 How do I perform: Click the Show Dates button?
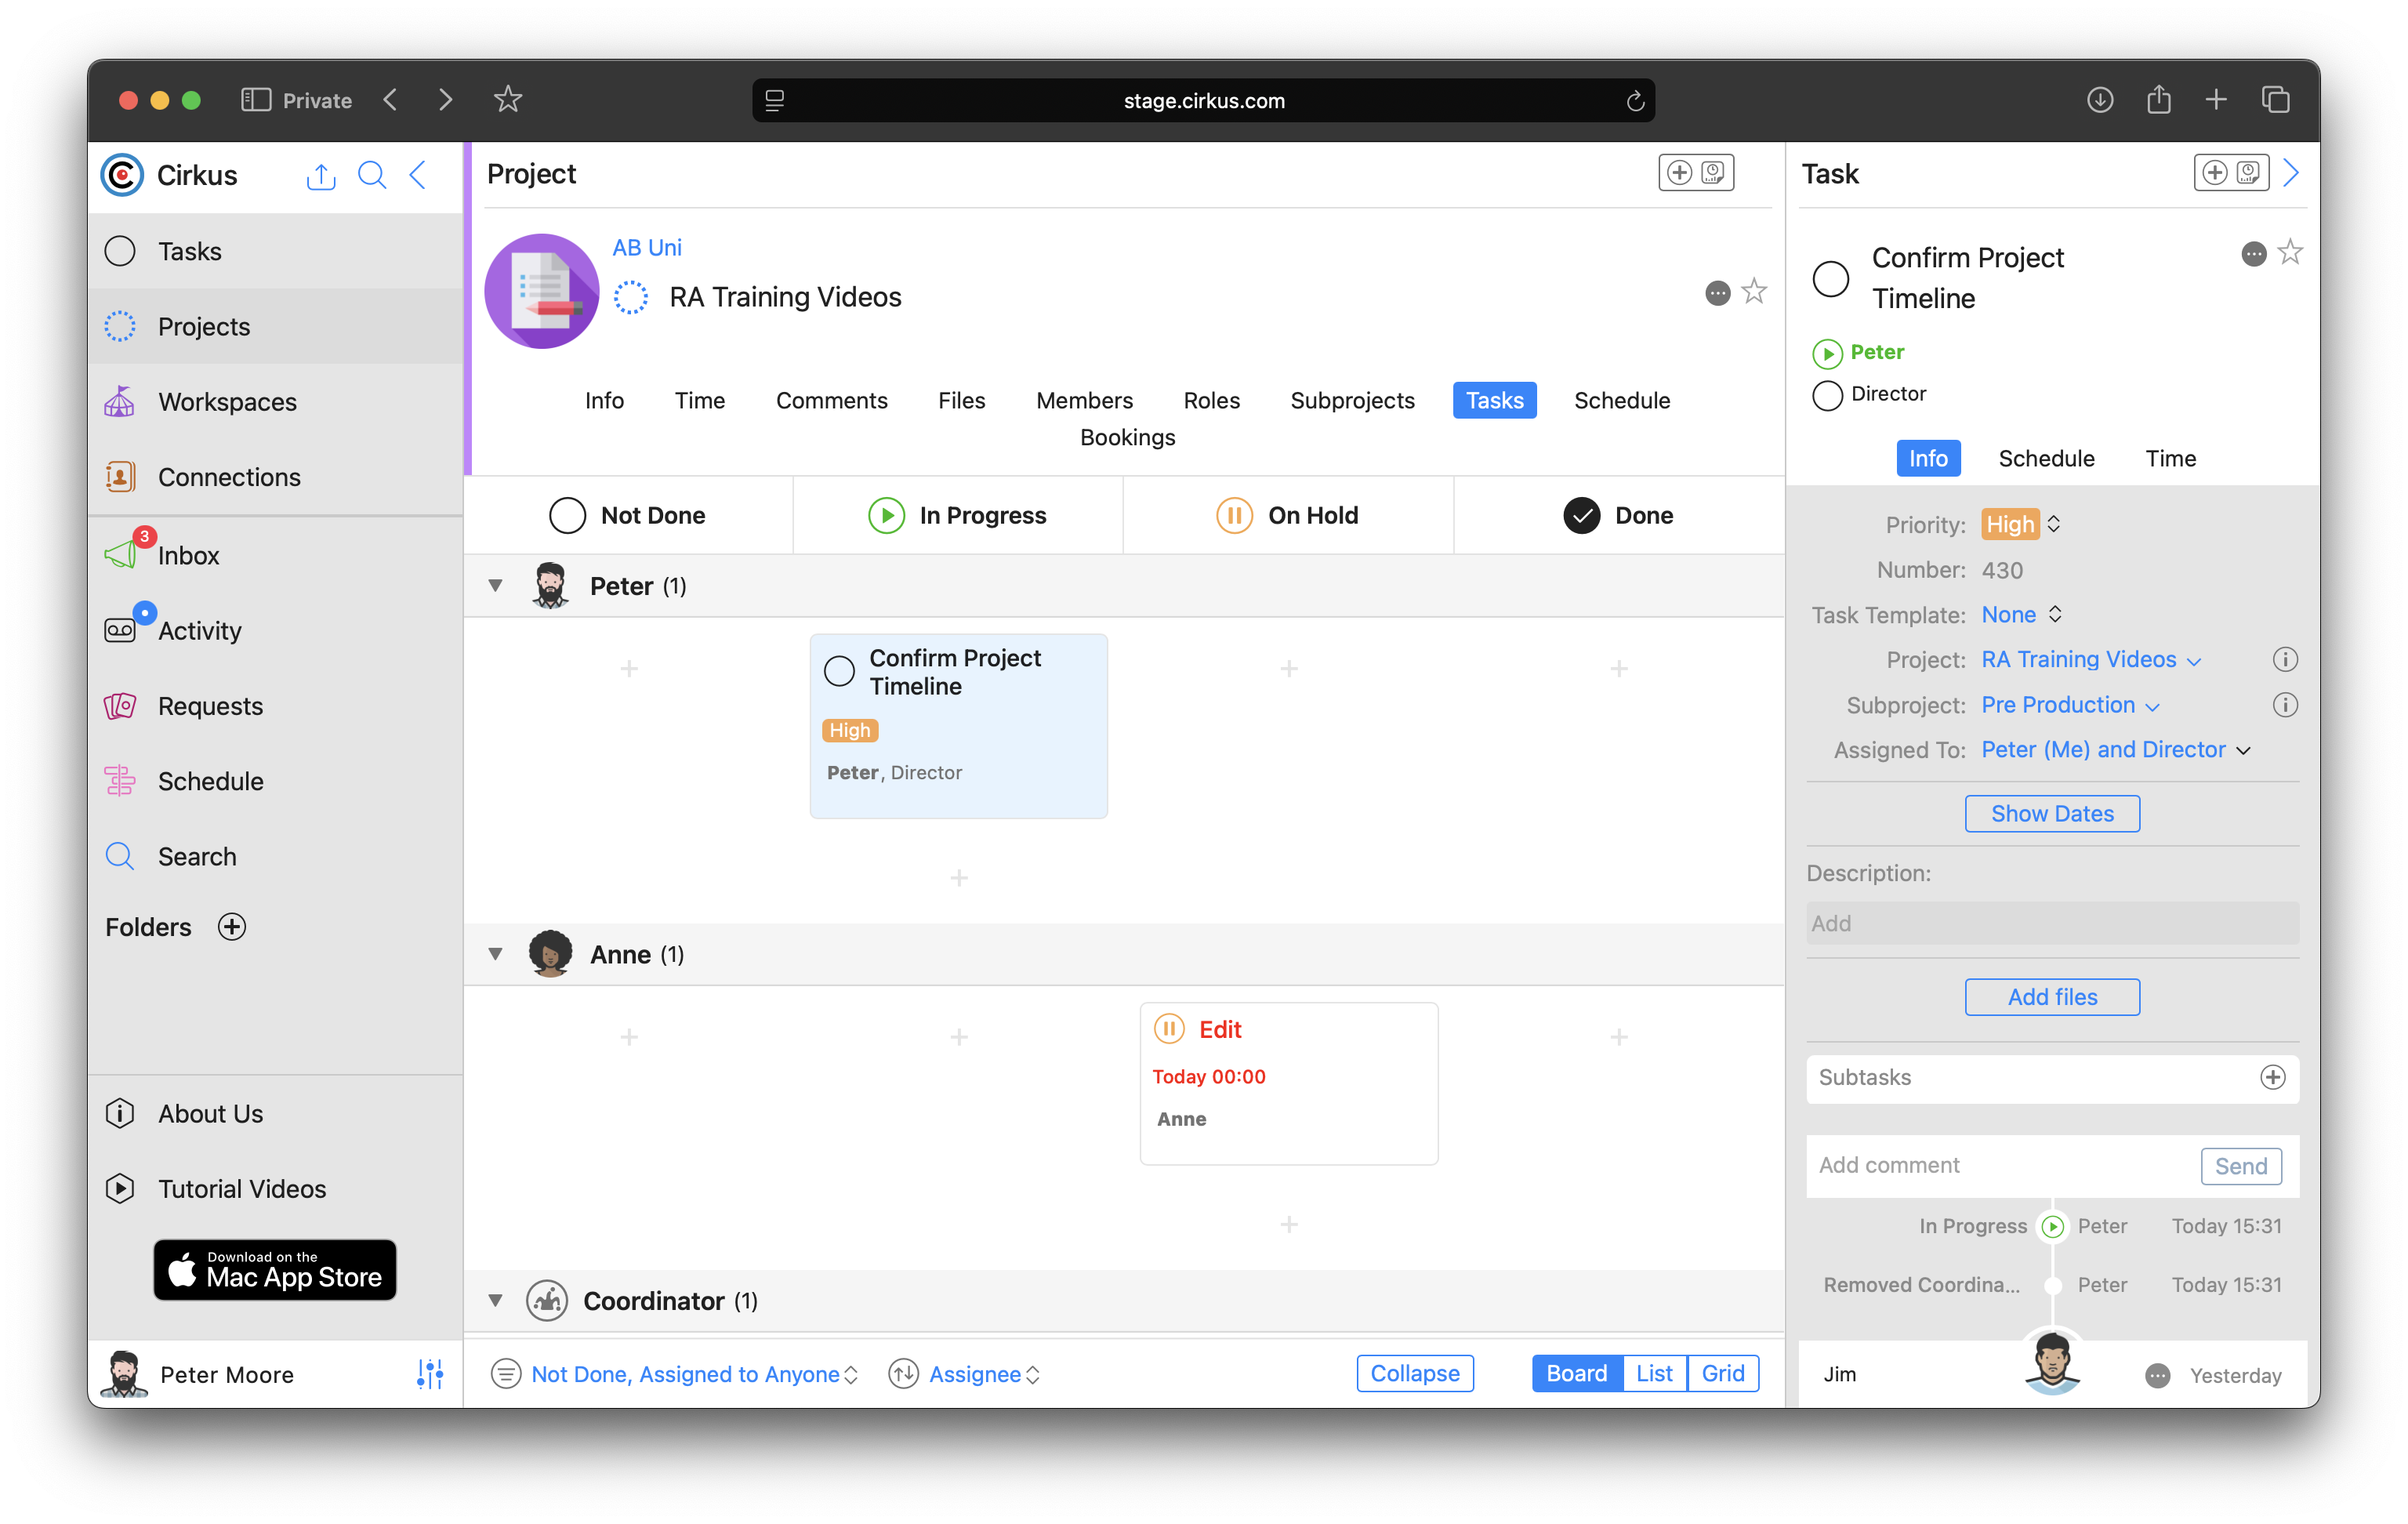(2052, 814)
